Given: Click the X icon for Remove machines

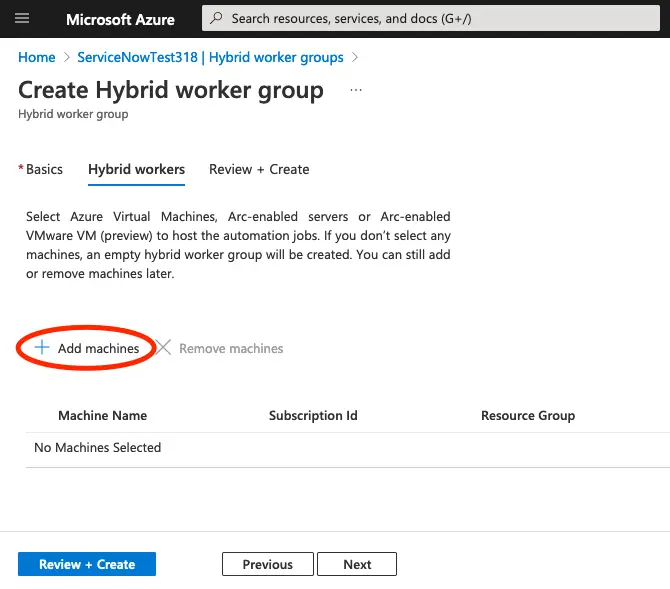Looking at the screenshot, I should pyautogui.click(x=163, y=348).
